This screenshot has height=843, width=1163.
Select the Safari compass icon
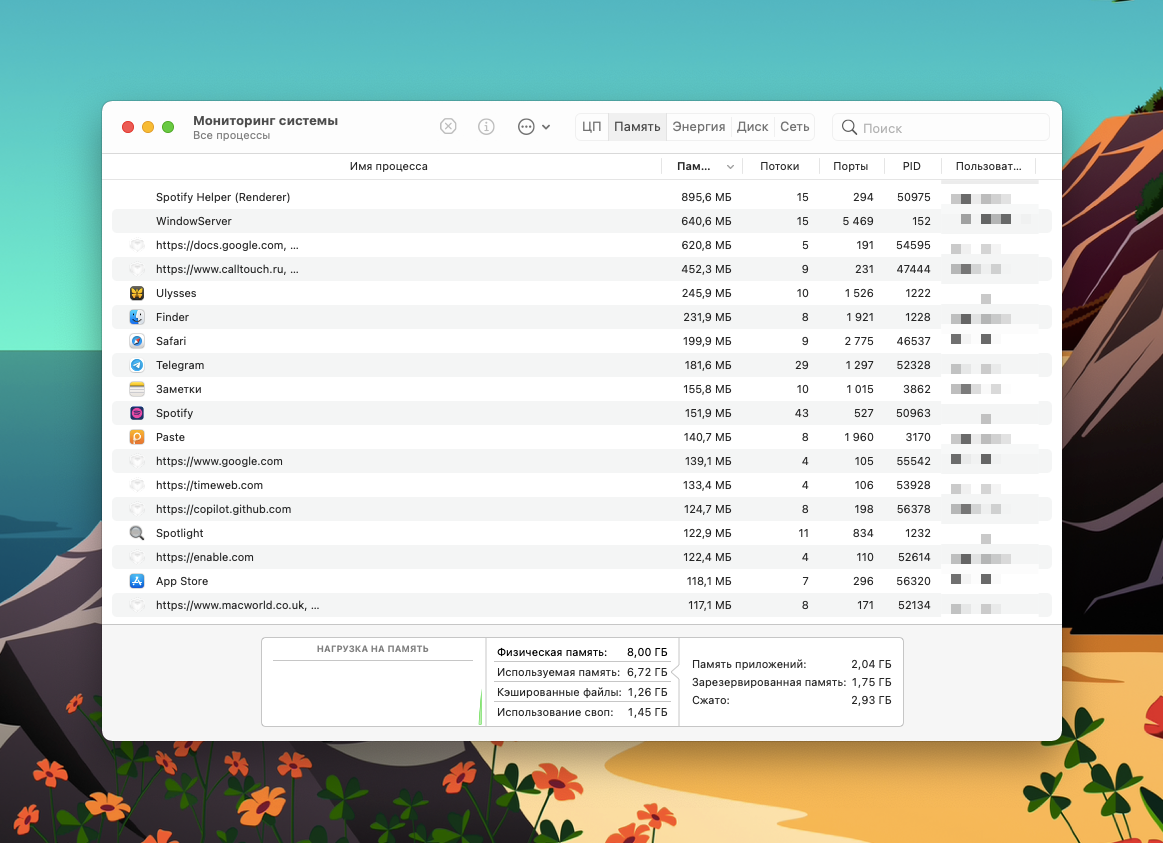tap(136, 341)
